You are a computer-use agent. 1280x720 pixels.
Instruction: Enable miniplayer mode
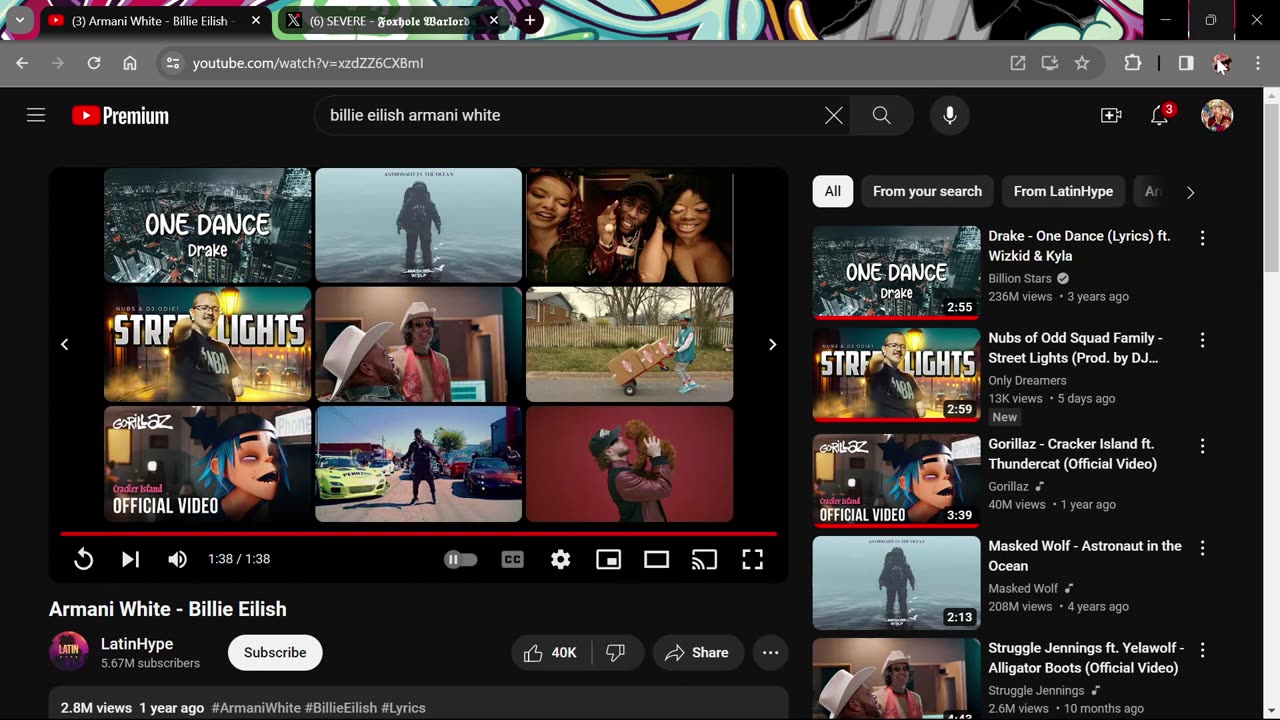tap(608, 559)
